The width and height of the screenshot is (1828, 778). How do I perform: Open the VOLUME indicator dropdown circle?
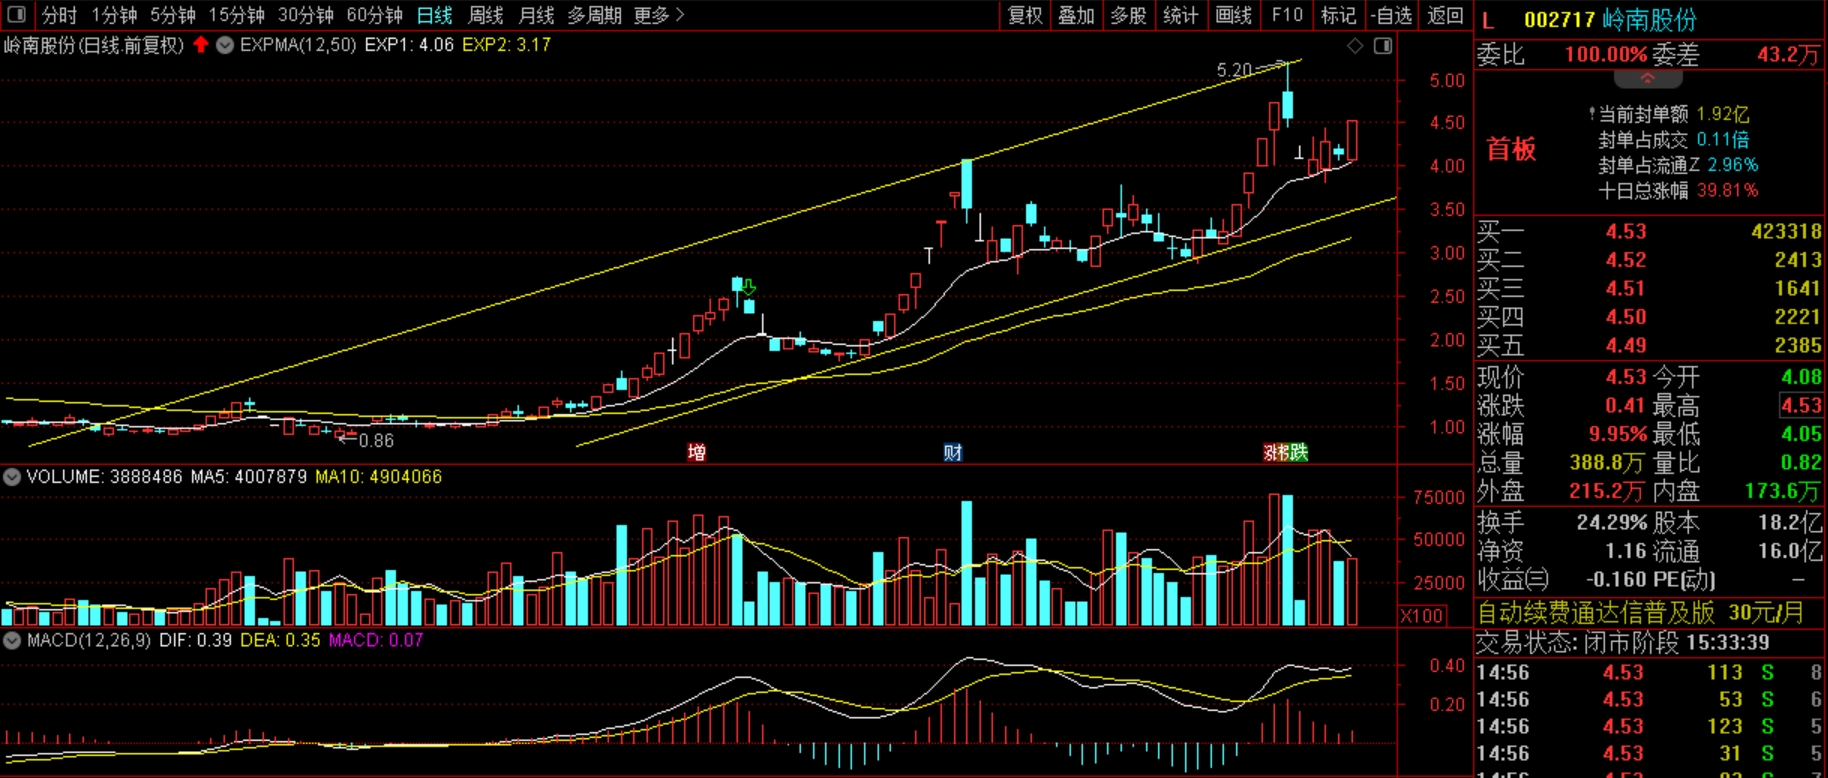pyautogui.click(x=12, y=477)
